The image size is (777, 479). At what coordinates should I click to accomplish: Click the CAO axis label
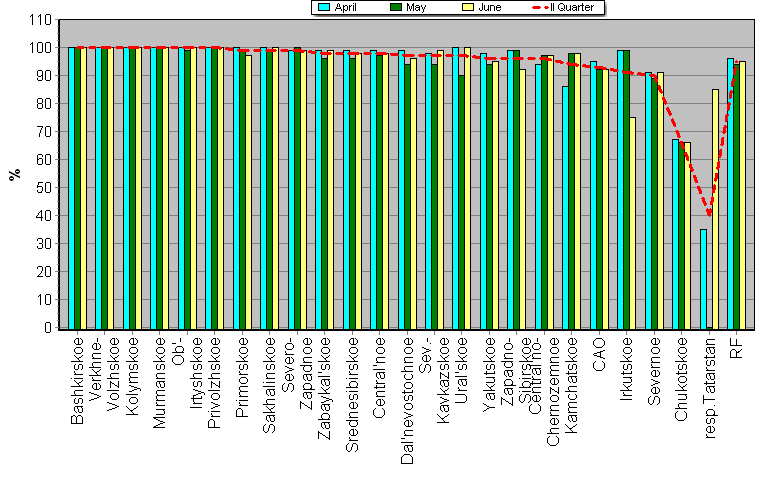pyautogui.click(x=599, y=355)
